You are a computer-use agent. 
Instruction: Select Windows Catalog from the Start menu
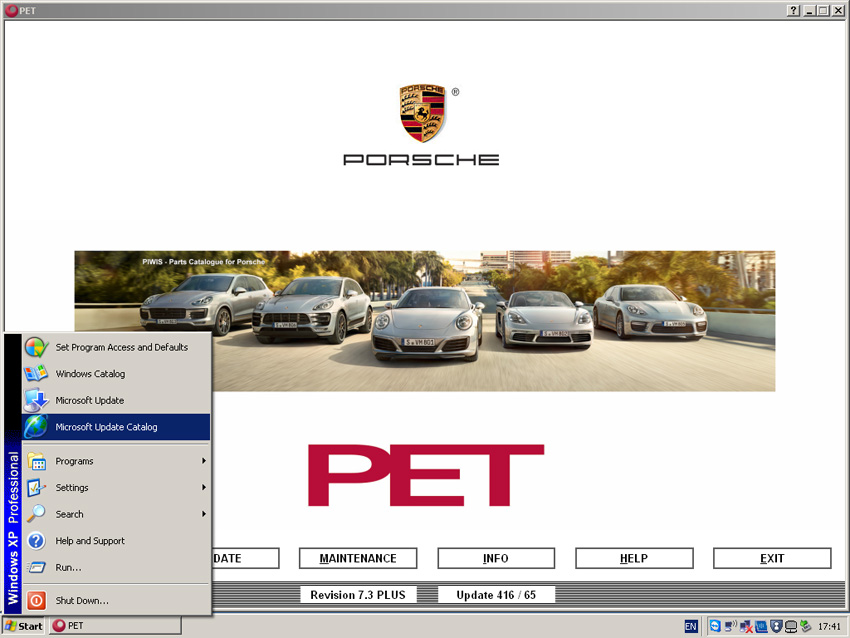(x=116, y=374)
